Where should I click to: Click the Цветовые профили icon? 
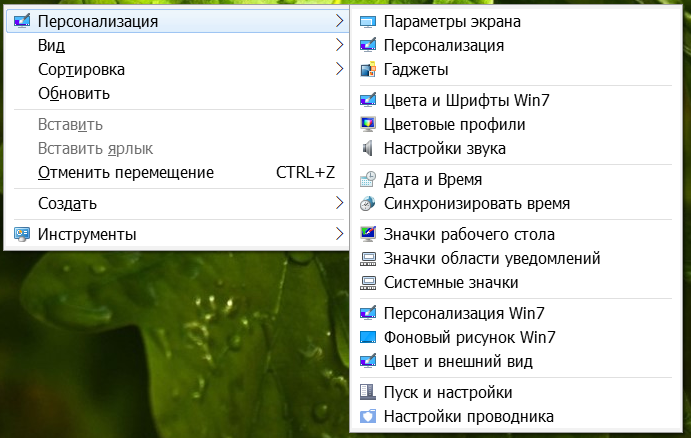pos(368,125)
